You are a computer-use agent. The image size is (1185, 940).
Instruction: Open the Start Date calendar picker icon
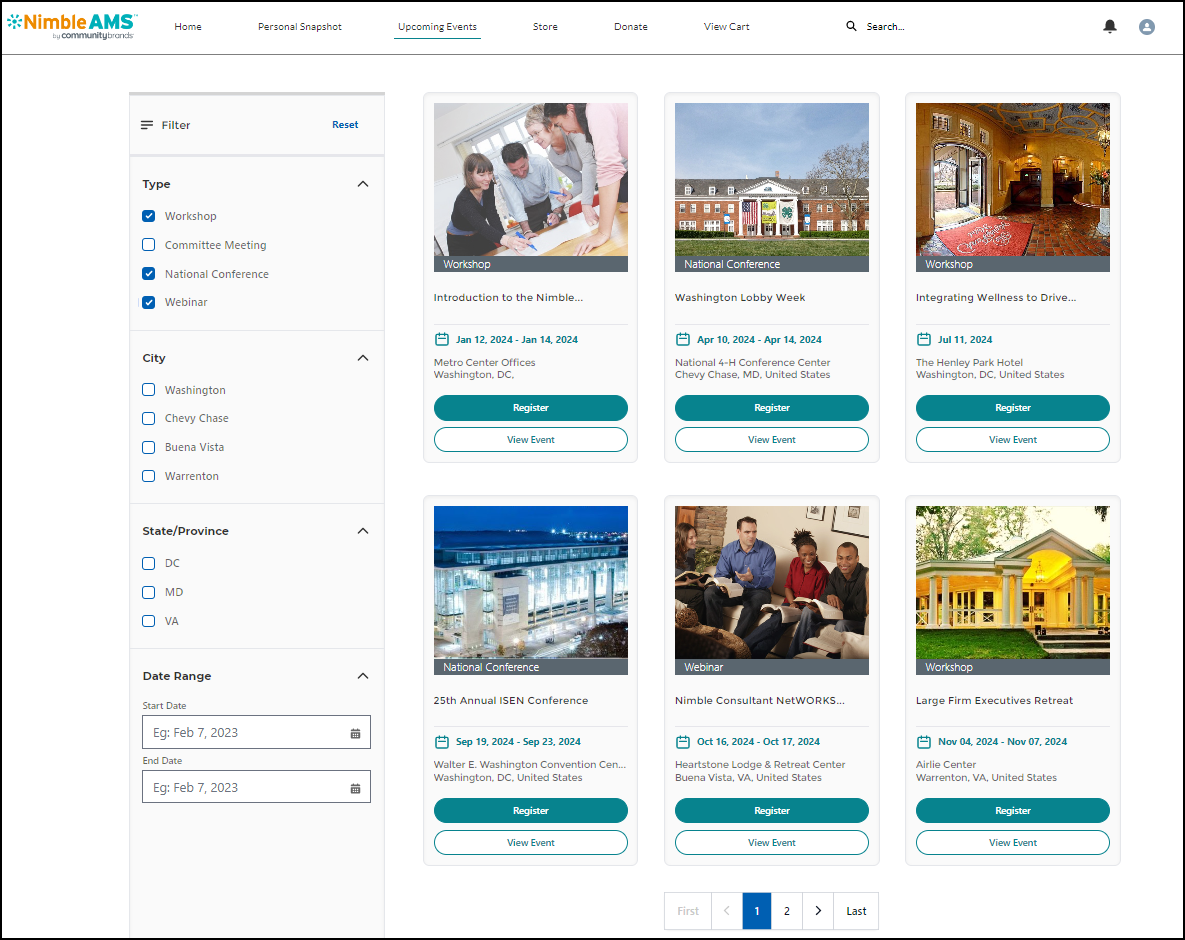[355, 733]
